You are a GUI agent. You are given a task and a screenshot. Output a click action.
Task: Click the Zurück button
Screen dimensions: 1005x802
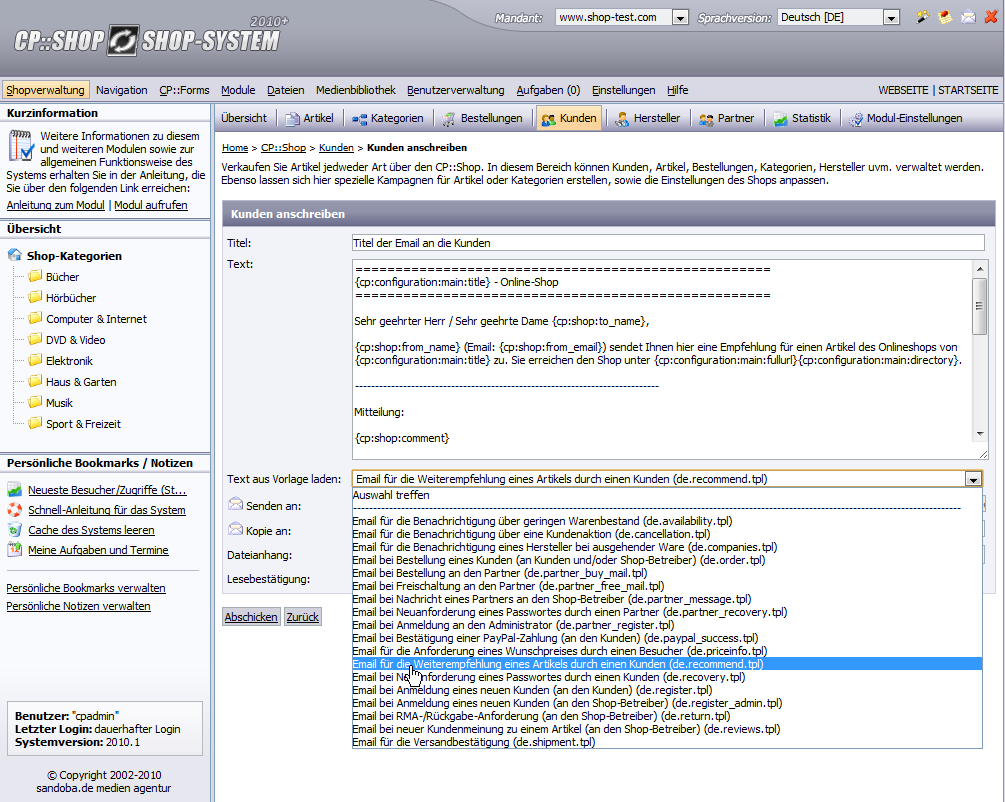point(303,617)
